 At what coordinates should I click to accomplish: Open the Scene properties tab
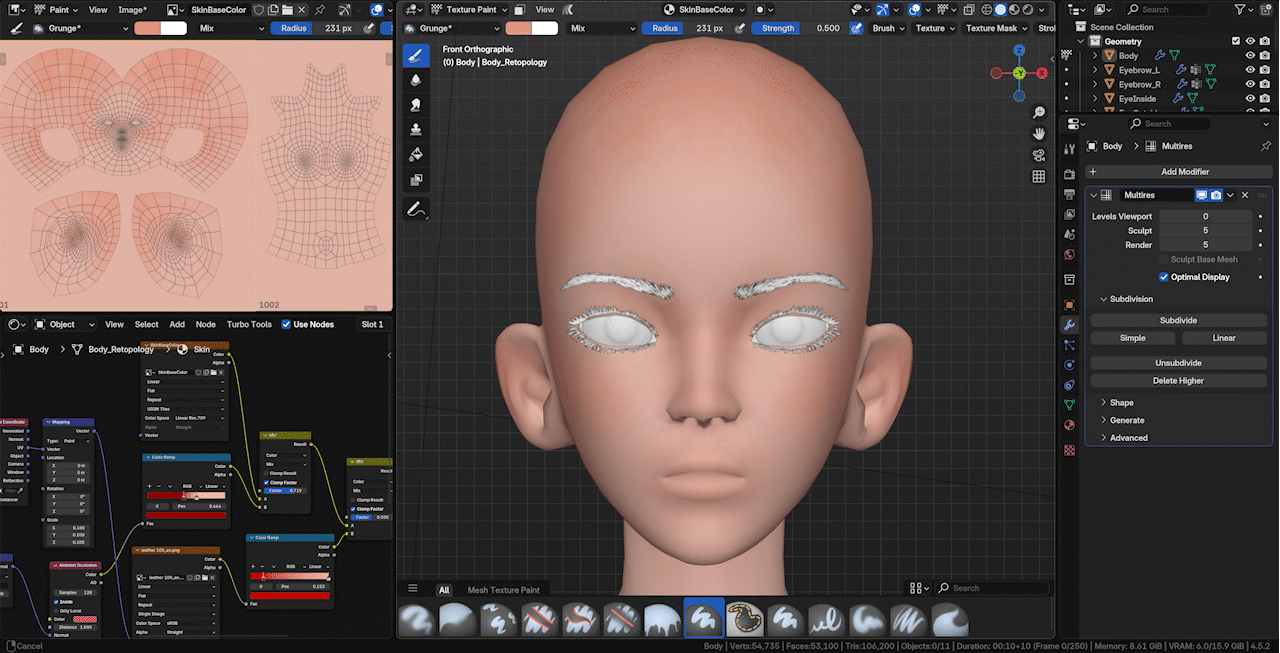click(1069, 235)
